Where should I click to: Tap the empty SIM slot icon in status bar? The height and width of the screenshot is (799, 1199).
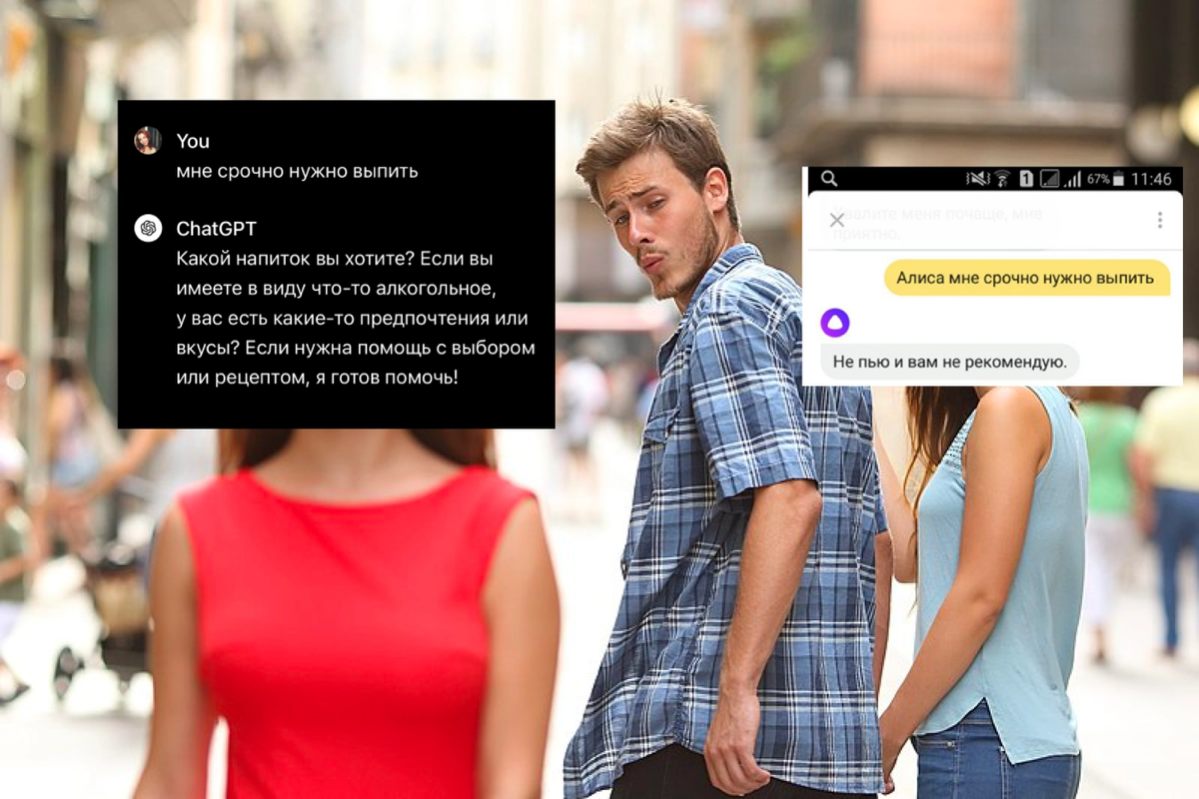[1050, 179]
